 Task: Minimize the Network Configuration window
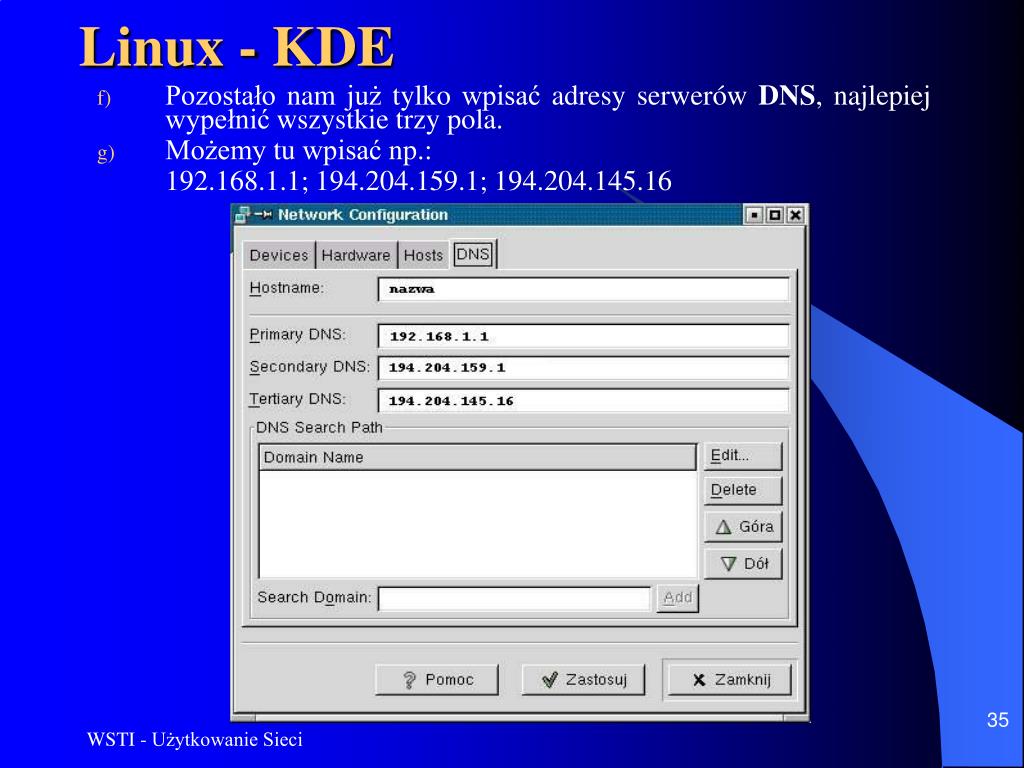(754, 215)
